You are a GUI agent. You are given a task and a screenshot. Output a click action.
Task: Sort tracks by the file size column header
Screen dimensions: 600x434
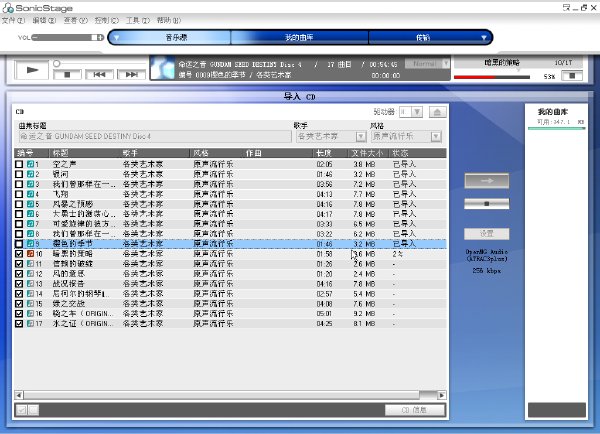[x=369, y=153]
